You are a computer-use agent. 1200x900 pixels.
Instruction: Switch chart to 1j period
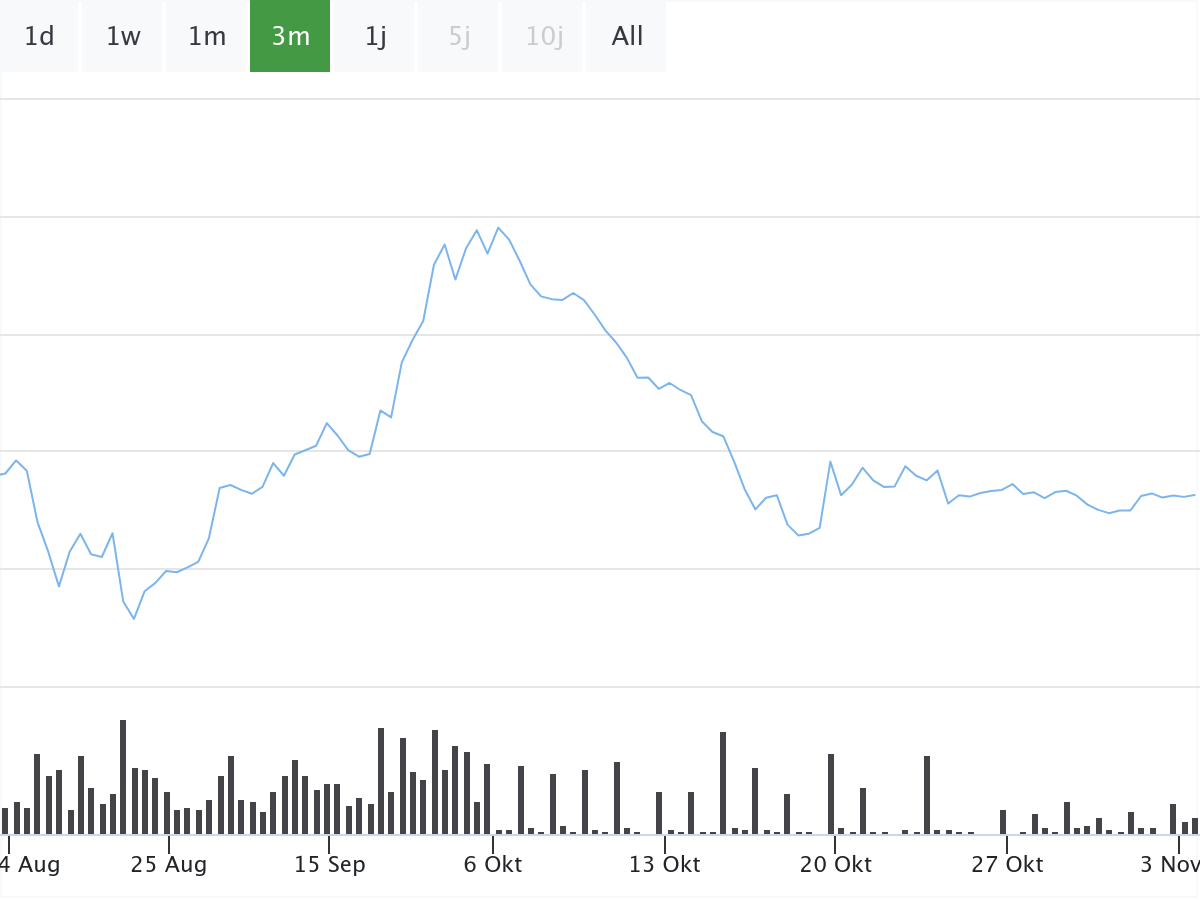[375, 37]
